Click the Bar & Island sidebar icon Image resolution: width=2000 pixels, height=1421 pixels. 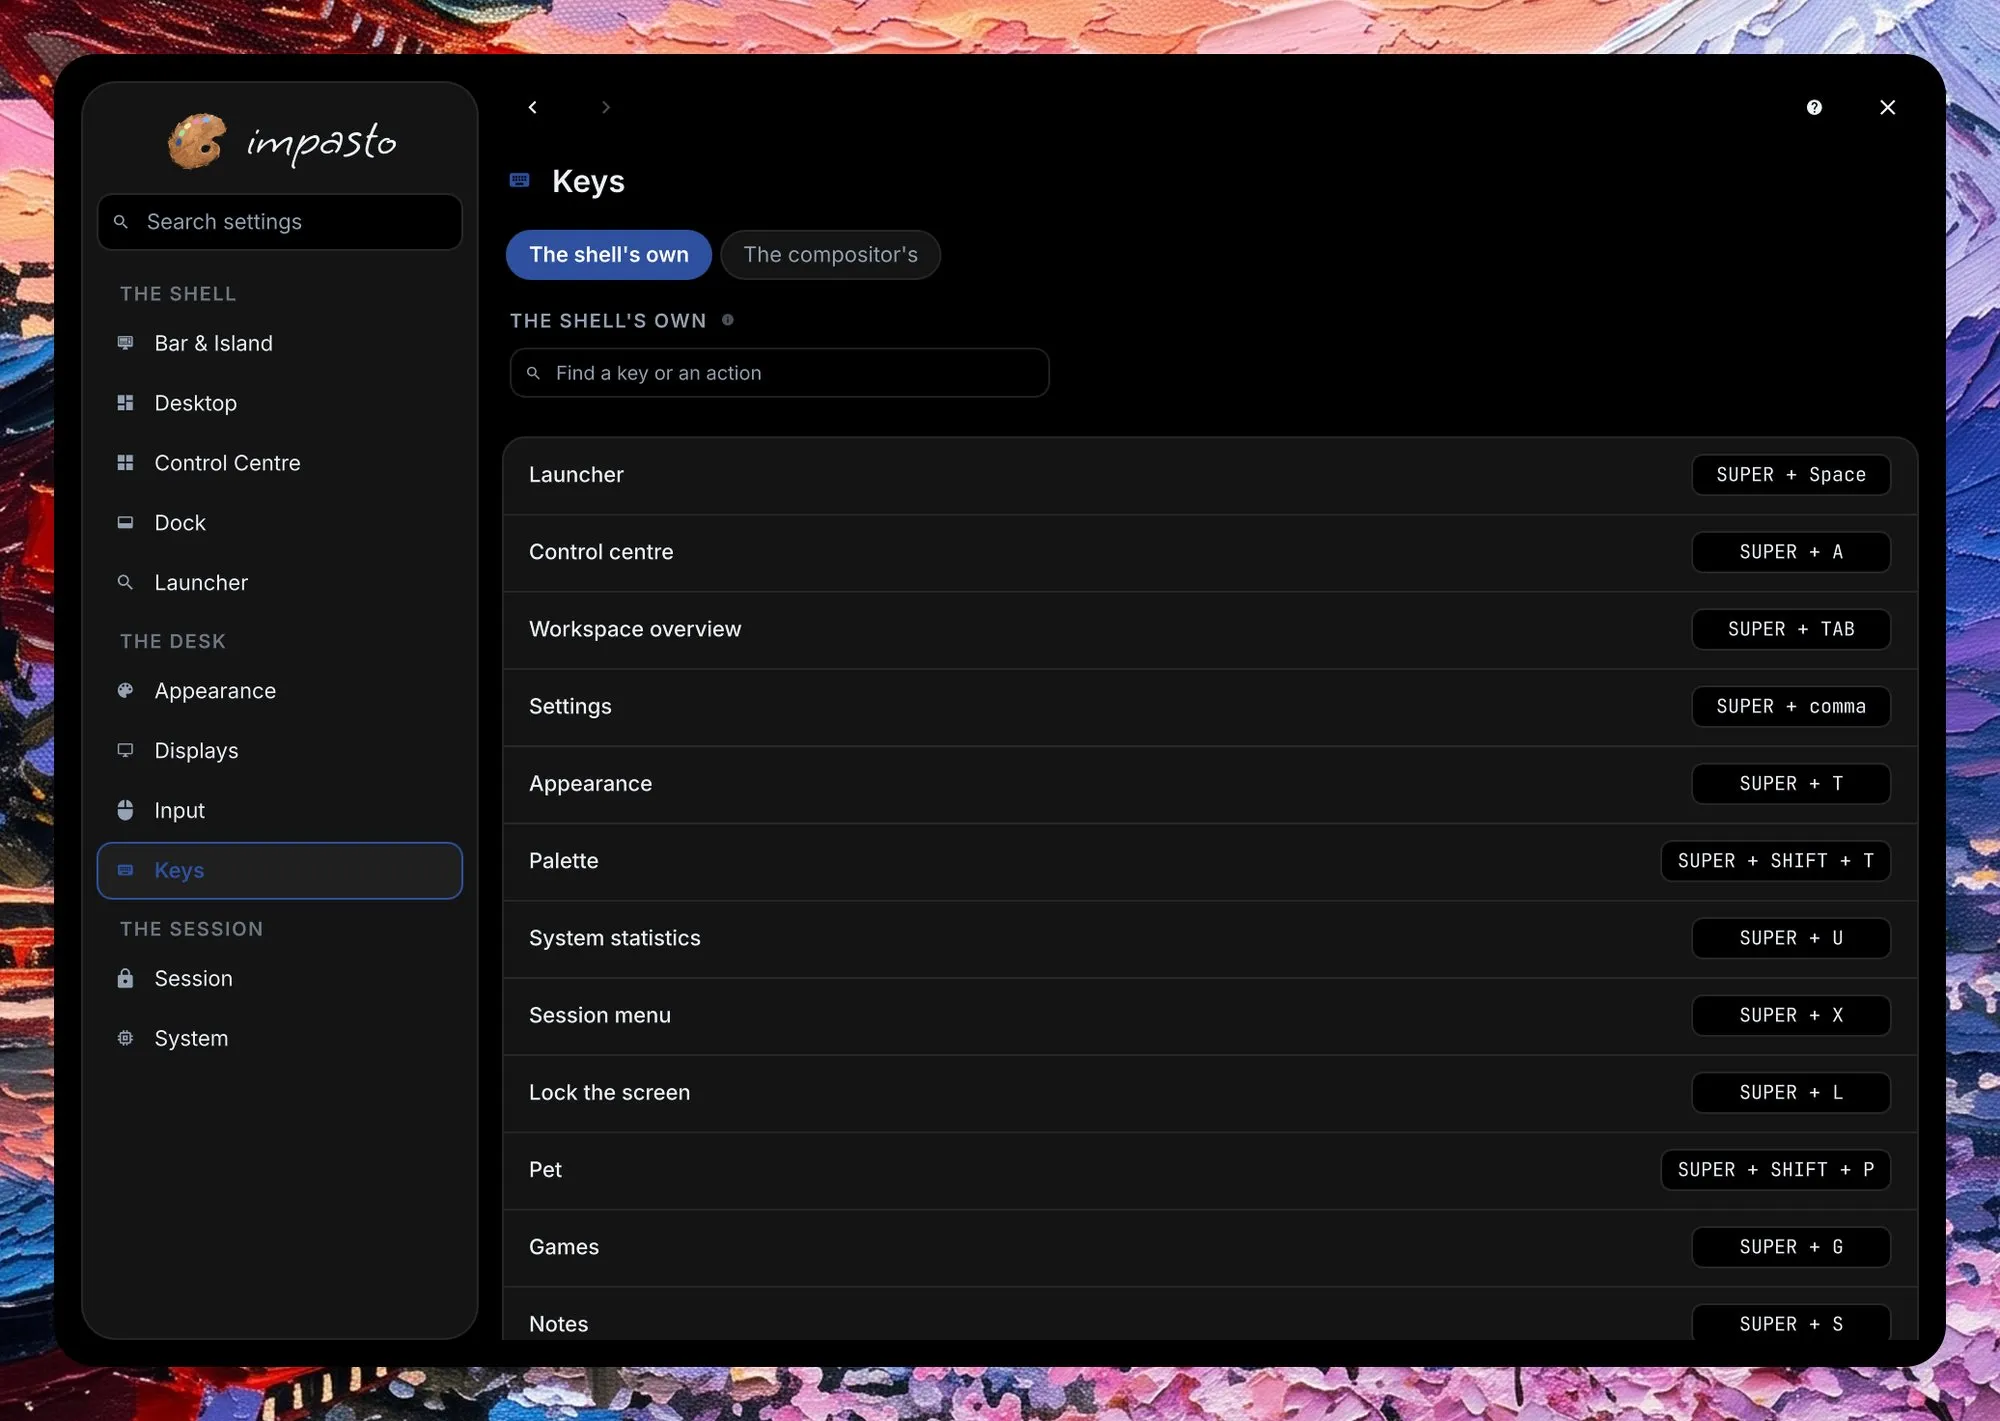point(125,343)
